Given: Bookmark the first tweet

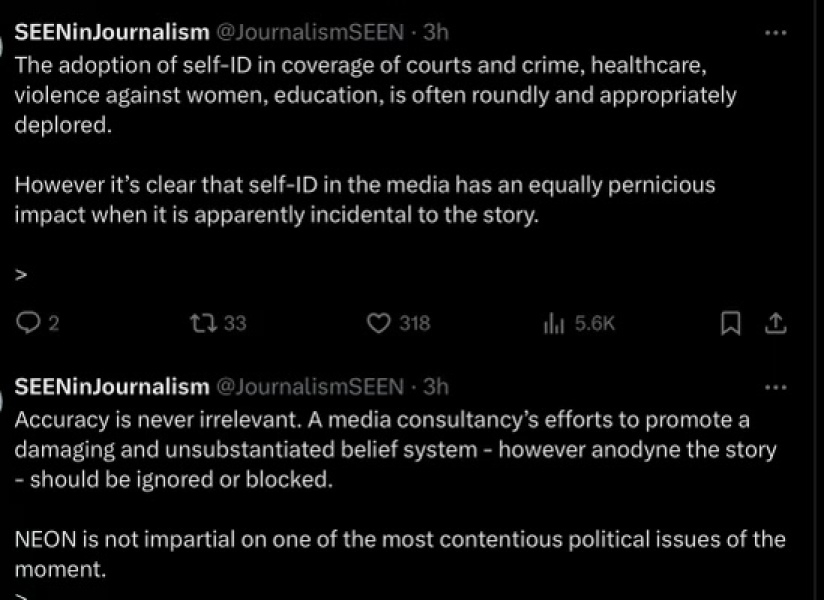Looking at the screenshot, I should pos(729,323).
